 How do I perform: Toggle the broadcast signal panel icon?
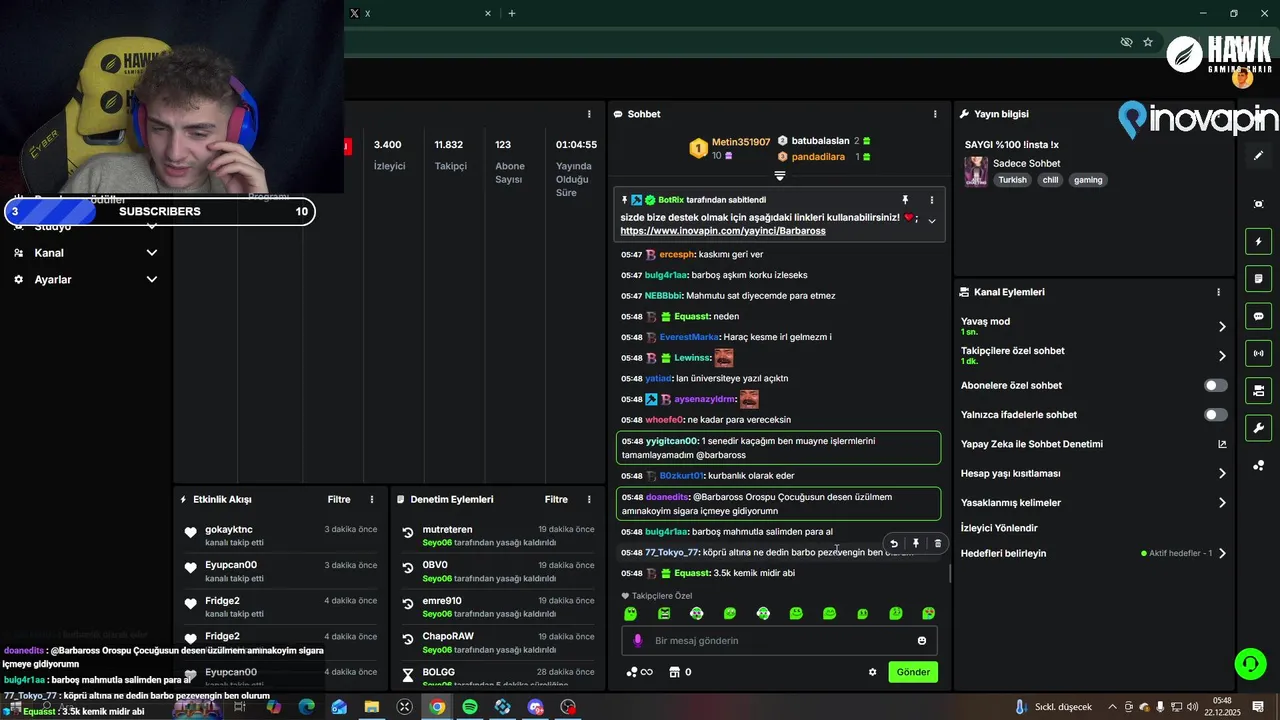(1258, 353)
